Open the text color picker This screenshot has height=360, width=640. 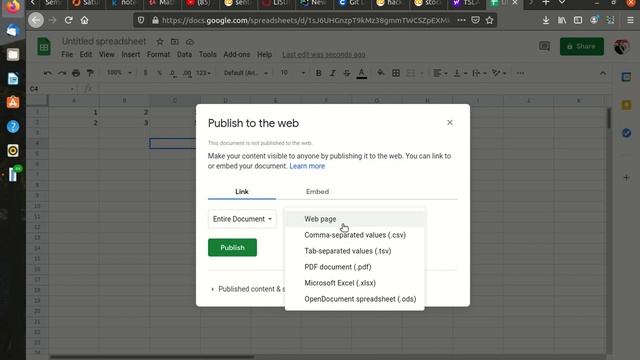point(362,73)
